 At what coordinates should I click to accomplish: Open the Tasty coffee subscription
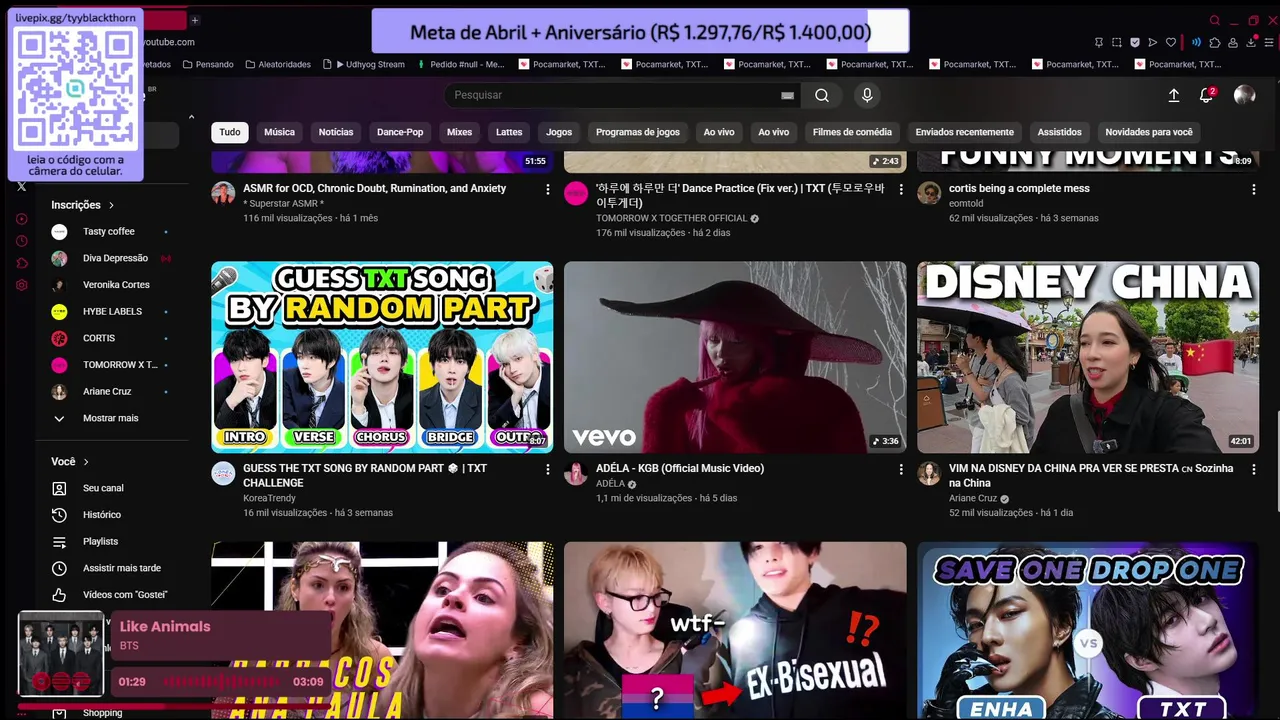(x=110, y=231)
